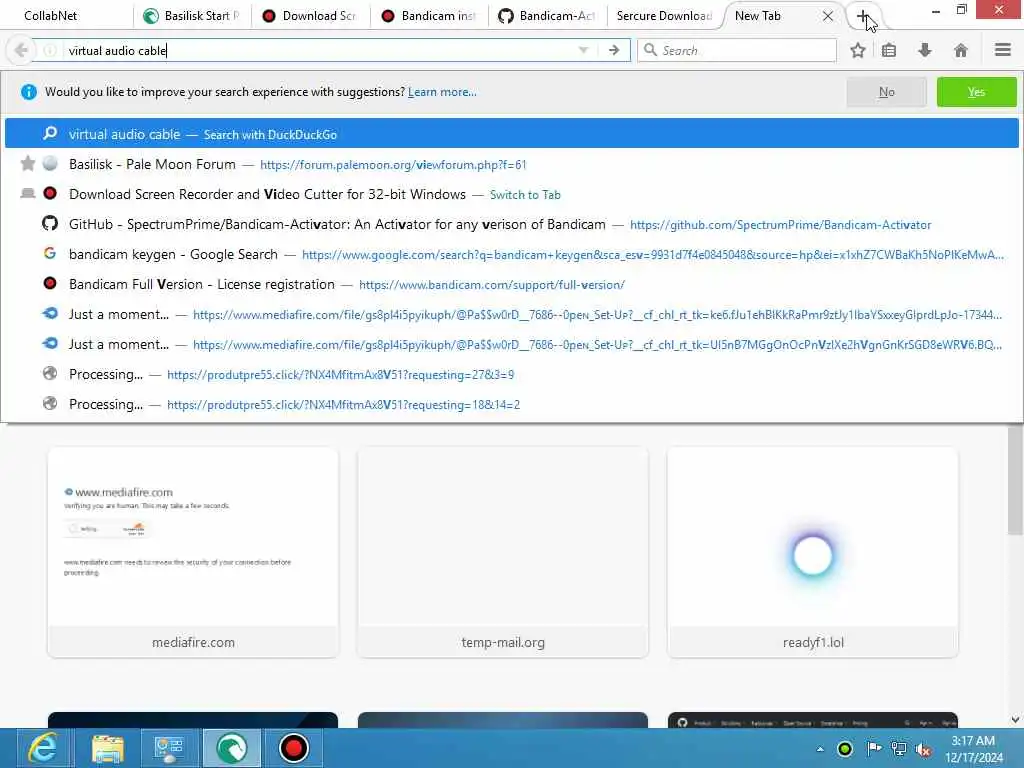
Task: Click the back arrow navigation button
Action: 21,50
